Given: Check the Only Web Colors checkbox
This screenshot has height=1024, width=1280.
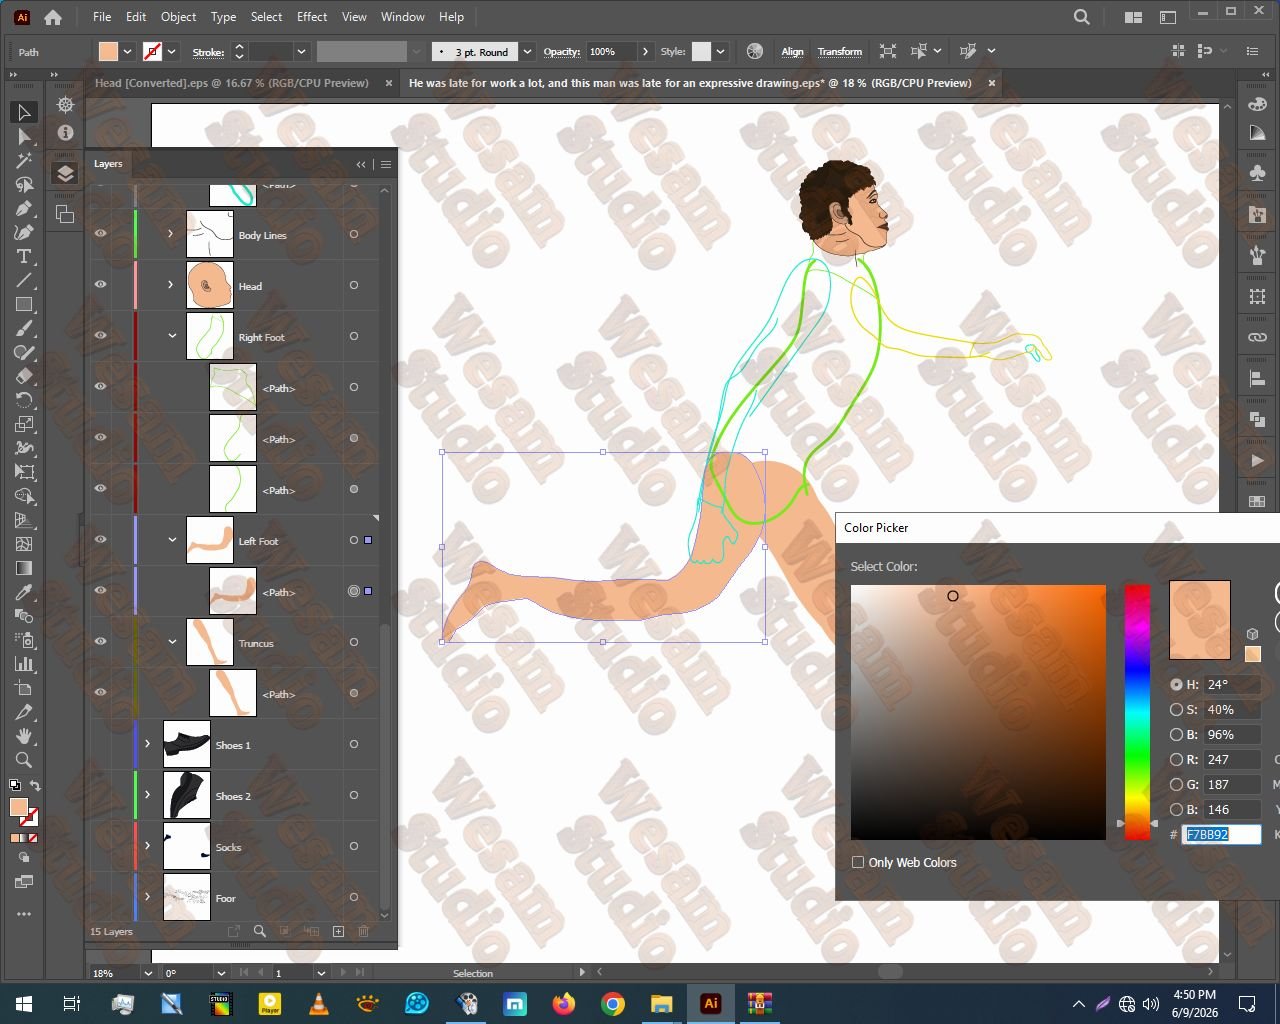Looking at the screenshot, I should (858, 862).
